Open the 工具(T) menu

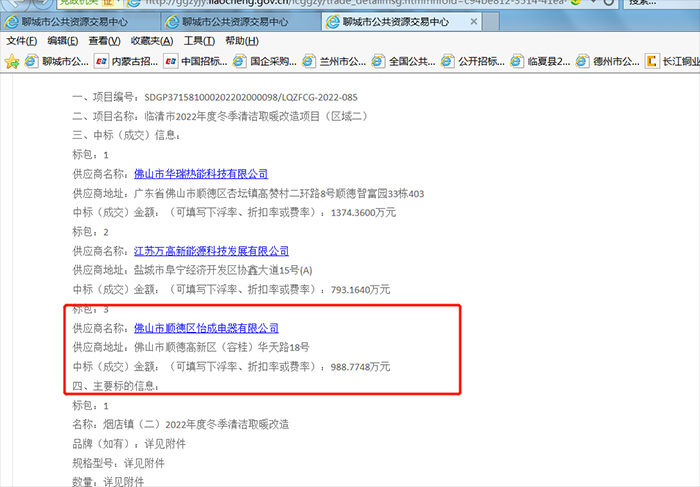pyautogui.click(x=199, y=41)
